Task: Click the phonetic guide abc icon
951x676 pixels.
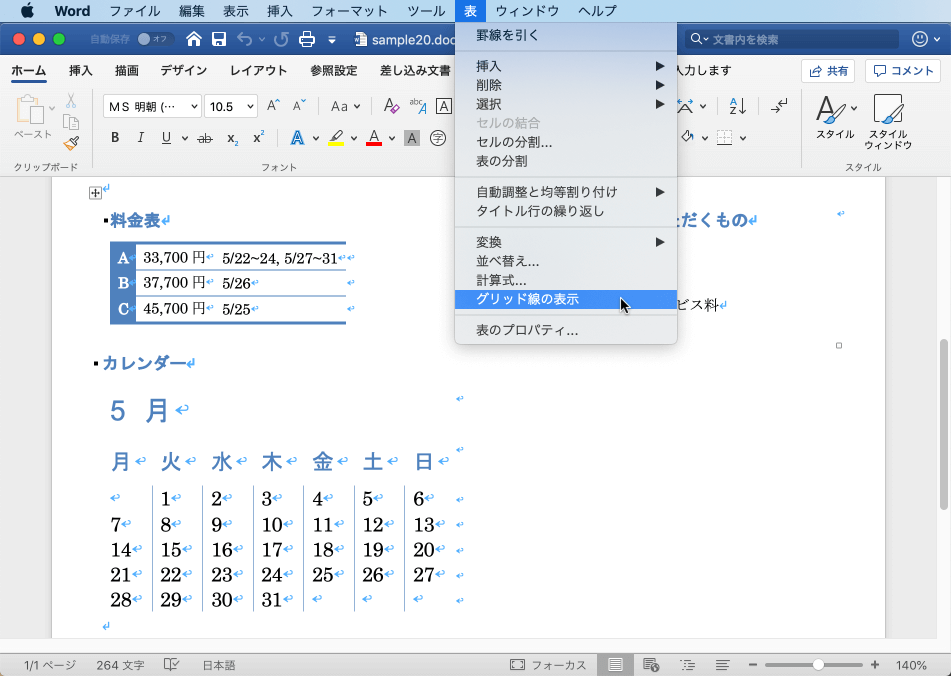Action: 418,106
